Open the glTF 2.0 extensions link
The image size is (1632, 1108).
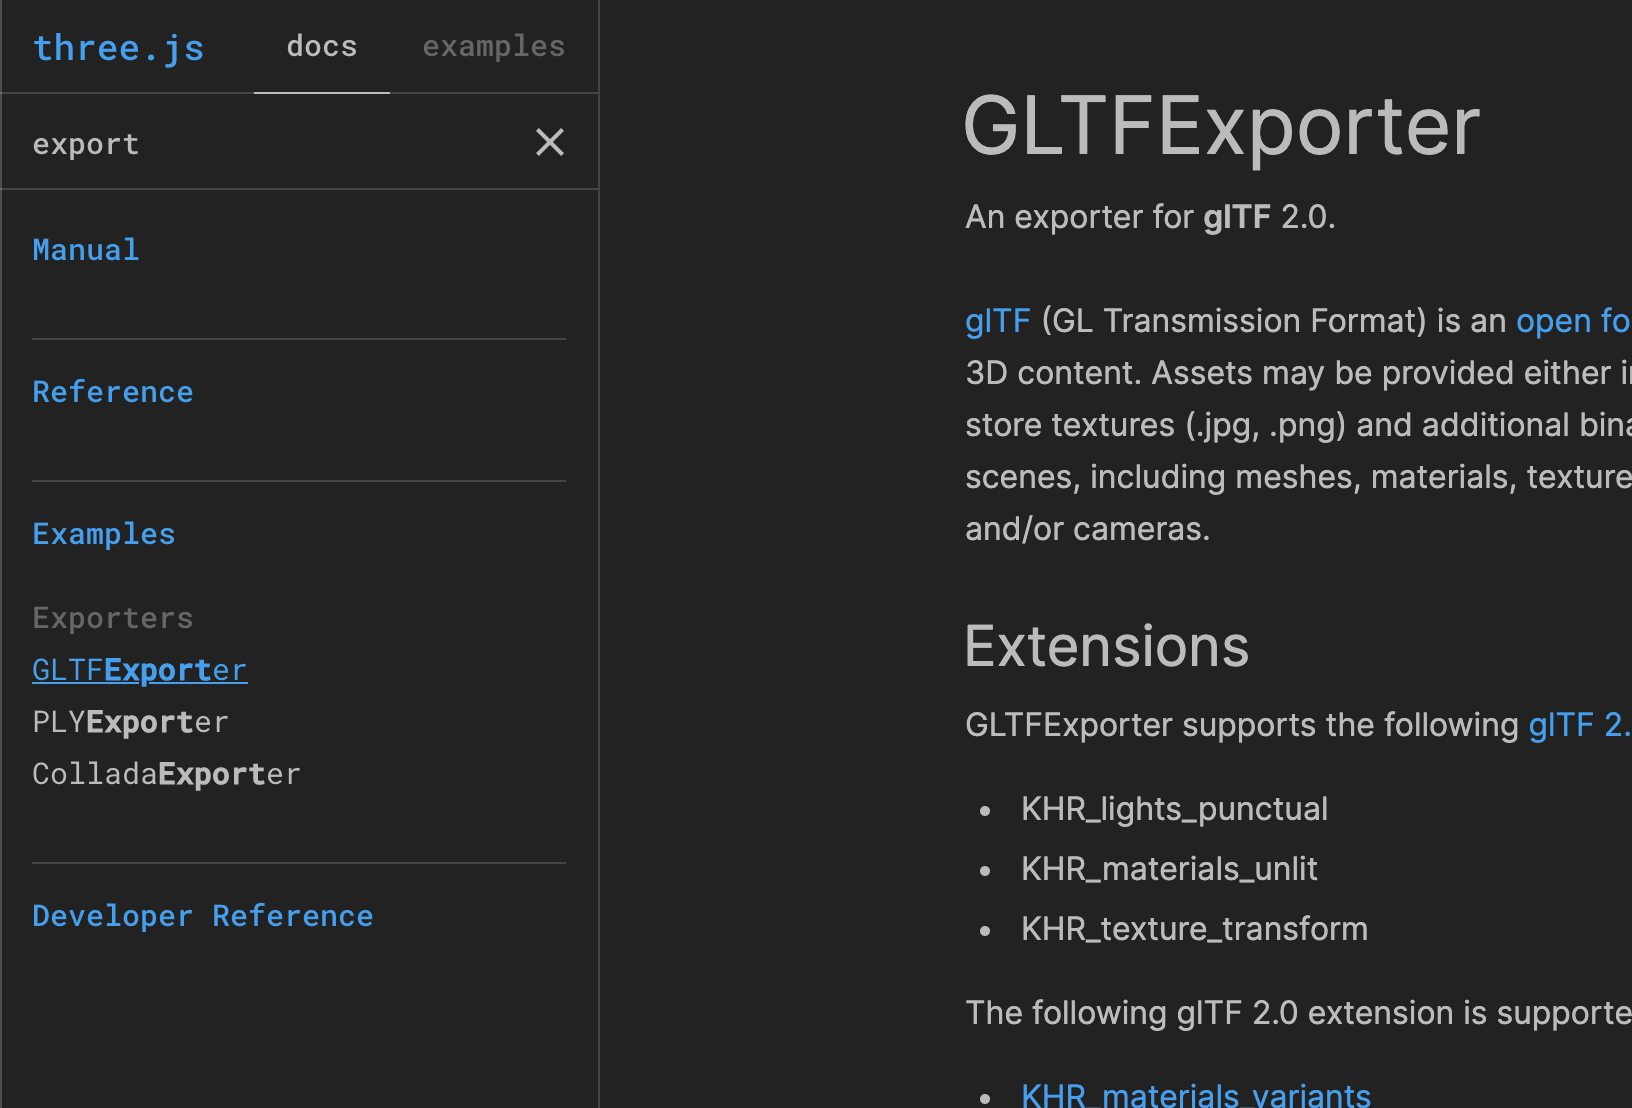point(1580,724)
